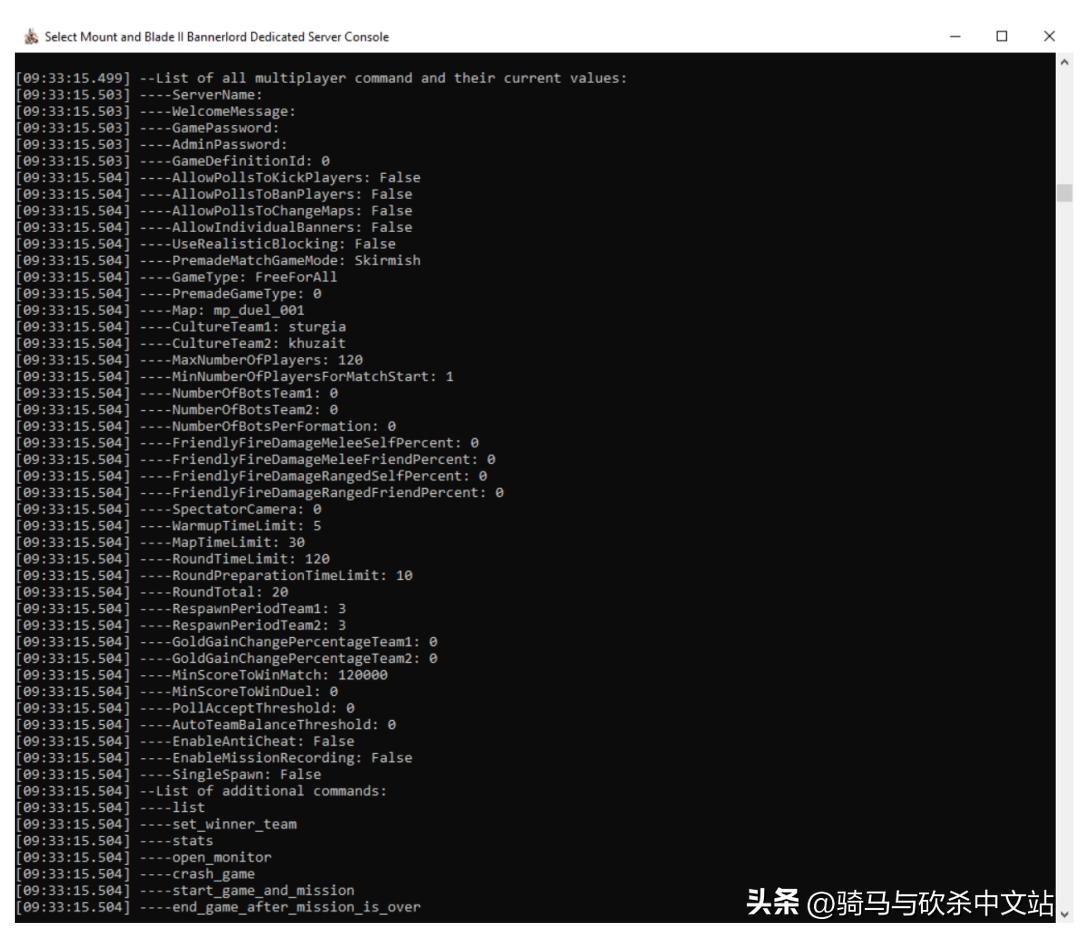Click RoundTotal: 20 line
This screenshot has width=1080, height=942.
[x=152, y=592]
